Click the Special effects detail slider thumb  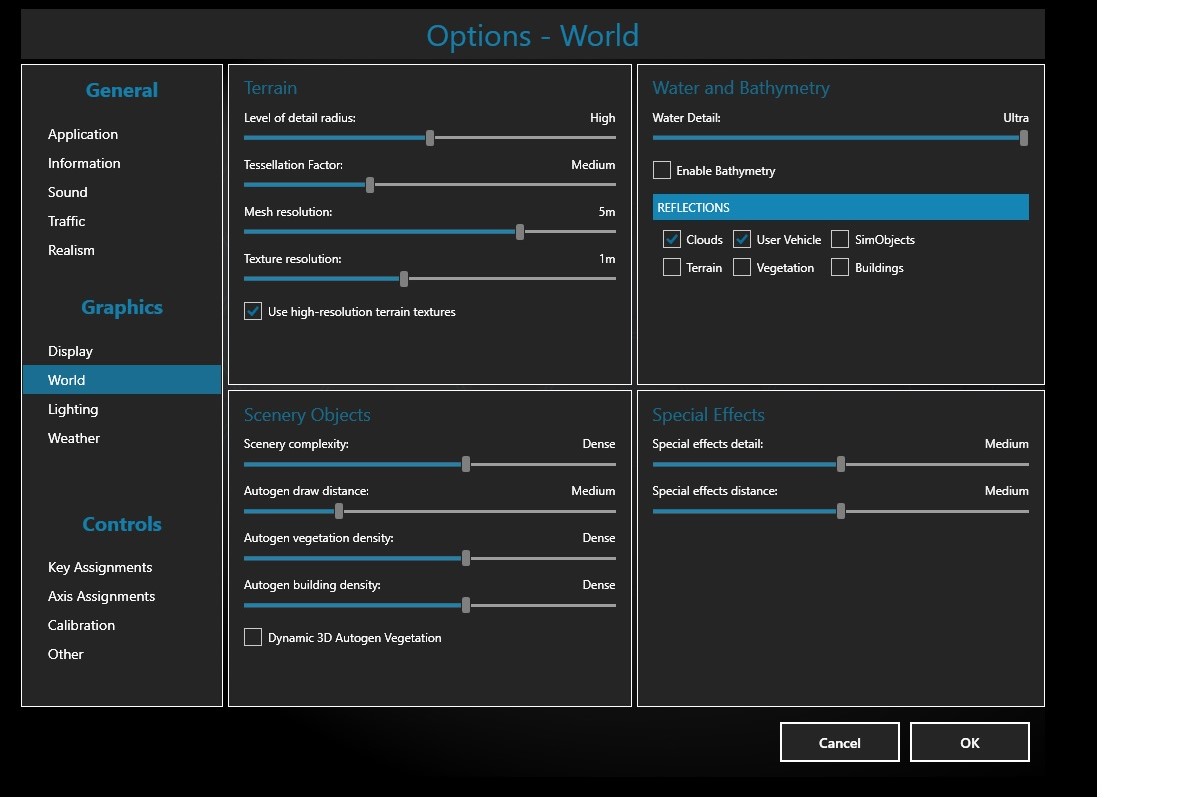841,464
